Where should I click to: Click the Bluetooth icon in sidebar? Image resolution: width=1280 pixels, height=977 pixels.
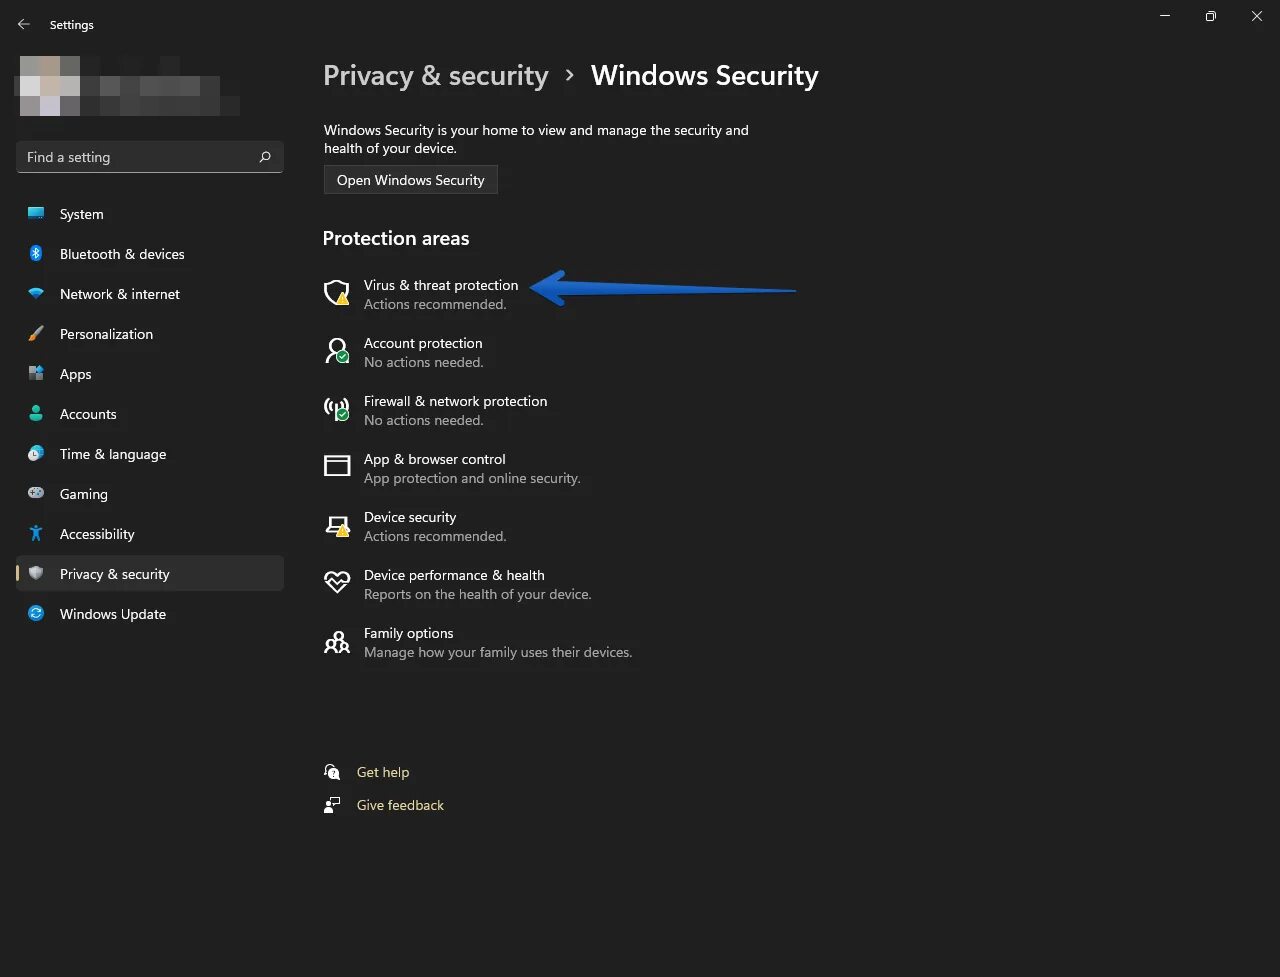point(36,254)
